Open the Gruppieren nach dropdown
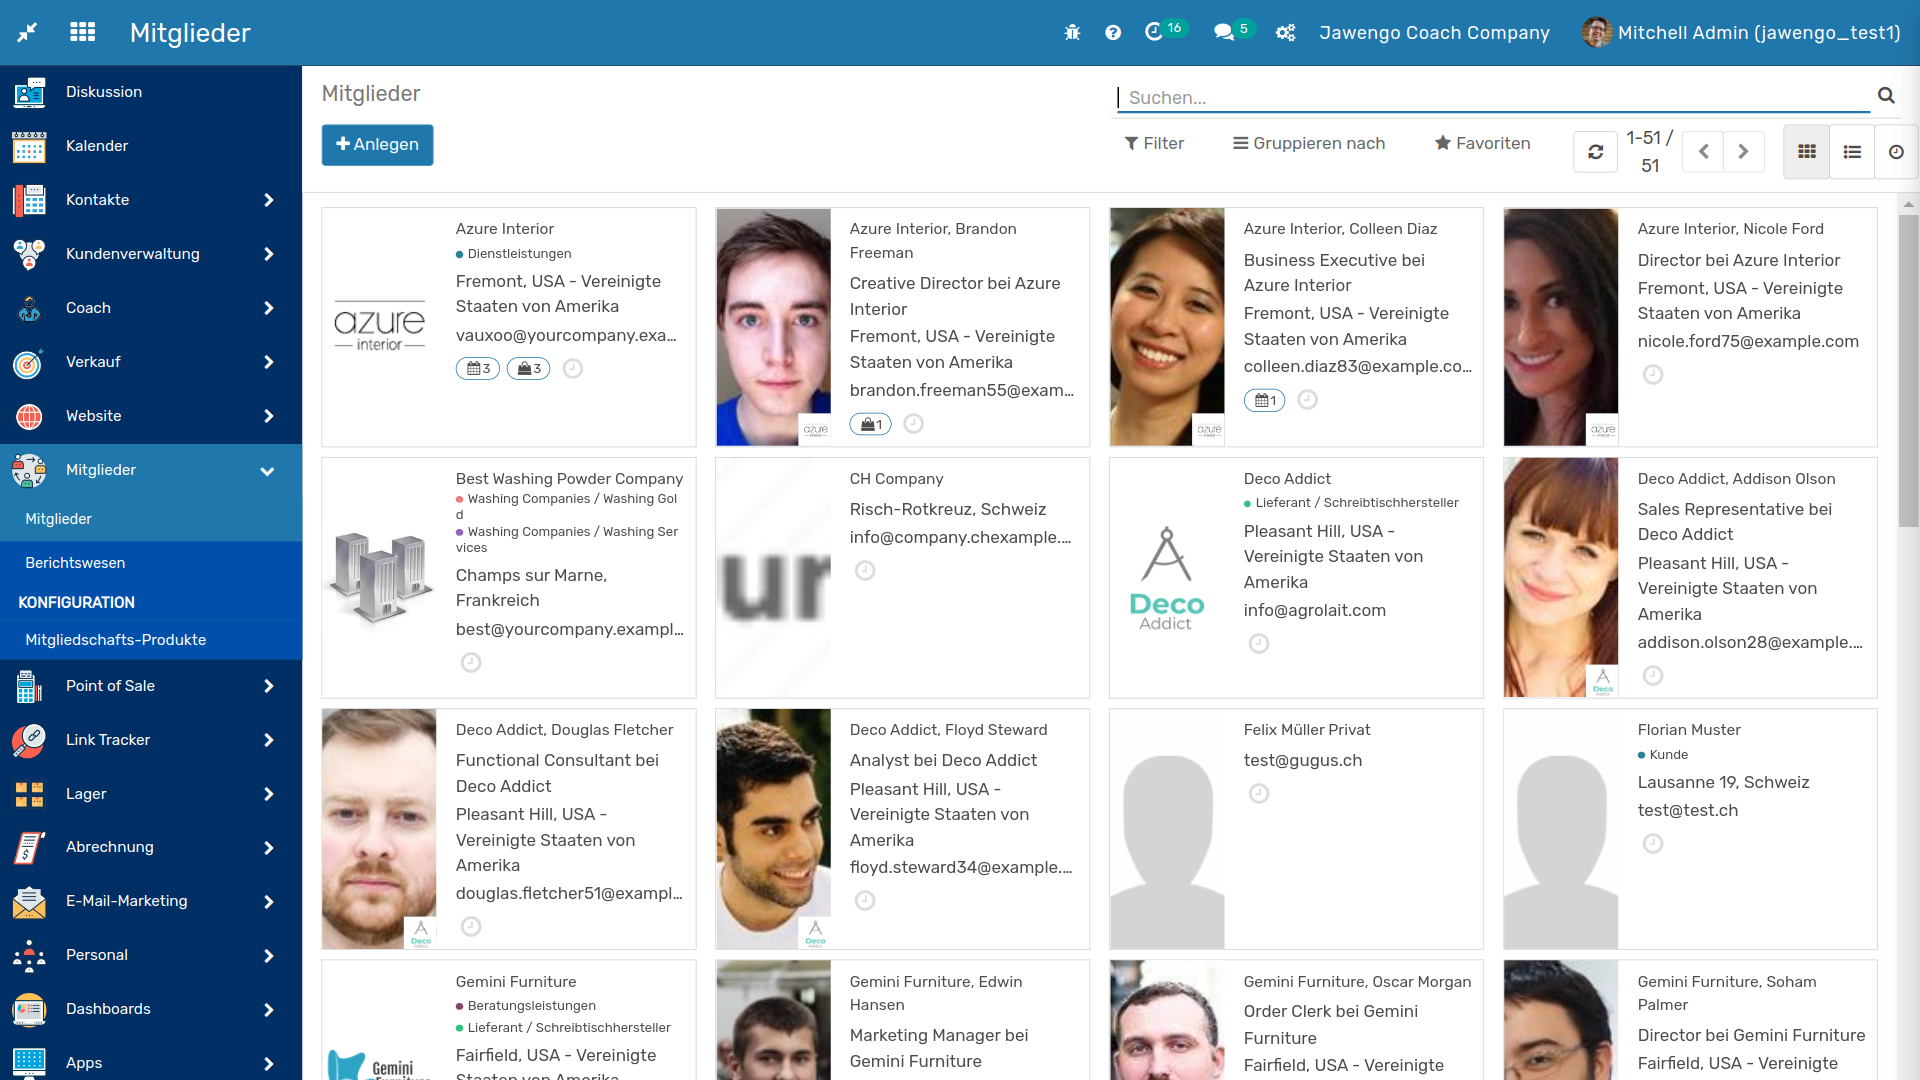This screenshot has height=1080, width=1920. pos(1309,143)
